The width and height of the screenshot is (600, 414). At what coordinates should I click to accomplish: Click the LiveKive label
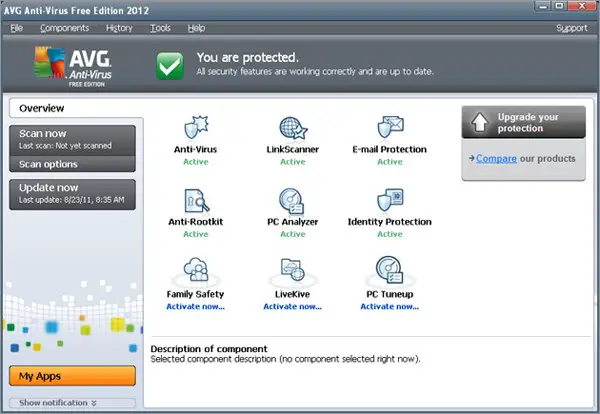(x=293, y=294)
